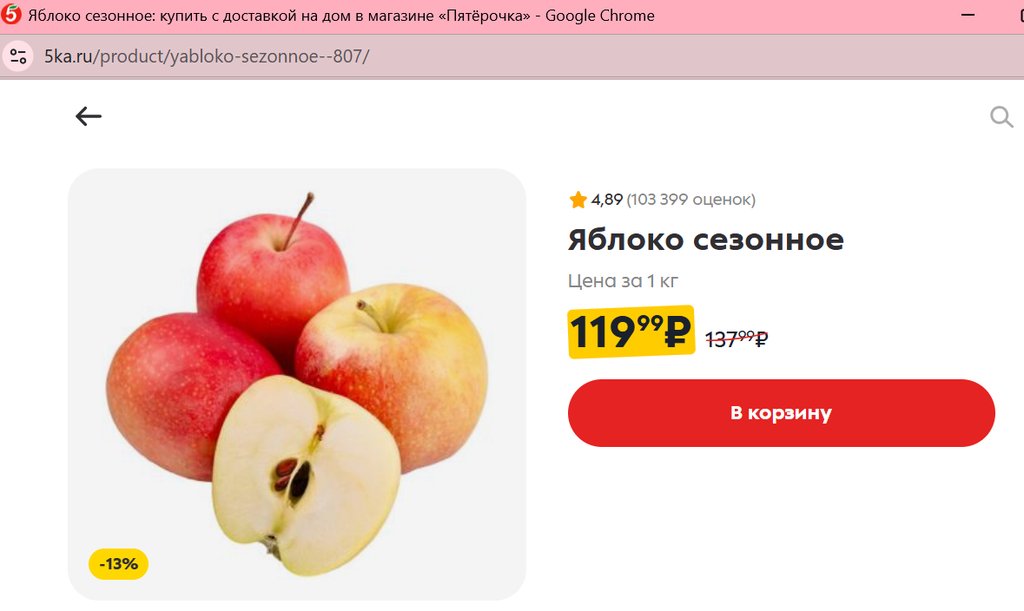Click the -13% discount badge
Screen dimensions: 1024x611
118,564
